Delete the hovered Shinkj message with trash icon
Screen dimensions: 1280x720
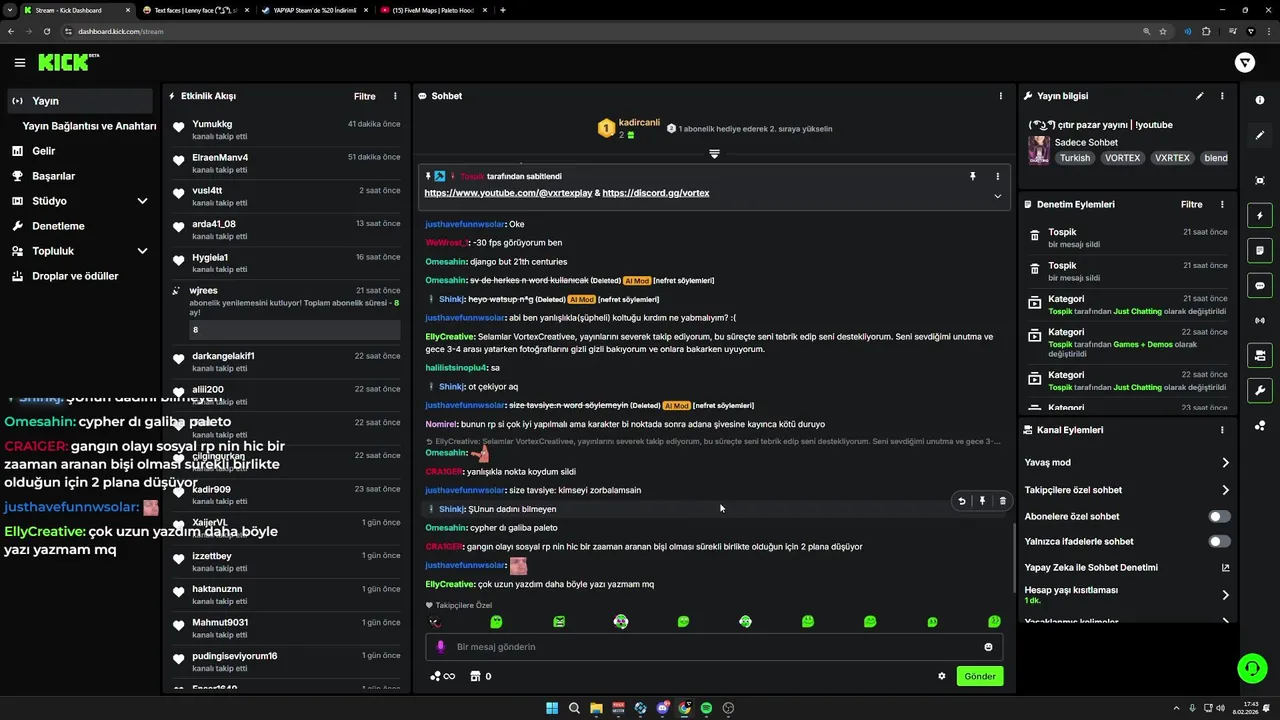pyautogui.click(x=1002, y=501)
